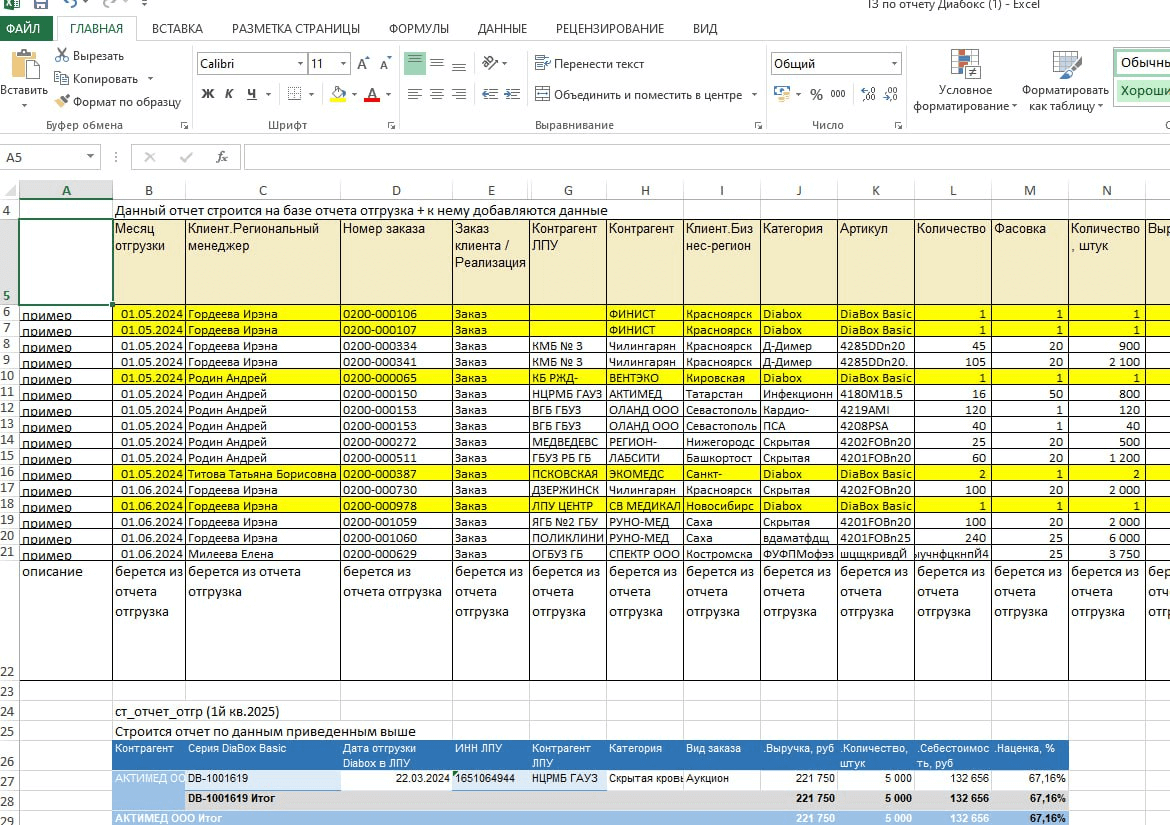Screen dimensions: 1170x825
Task: Decrease decimal places
Action: pyautogui.click(x=890, y=94)
